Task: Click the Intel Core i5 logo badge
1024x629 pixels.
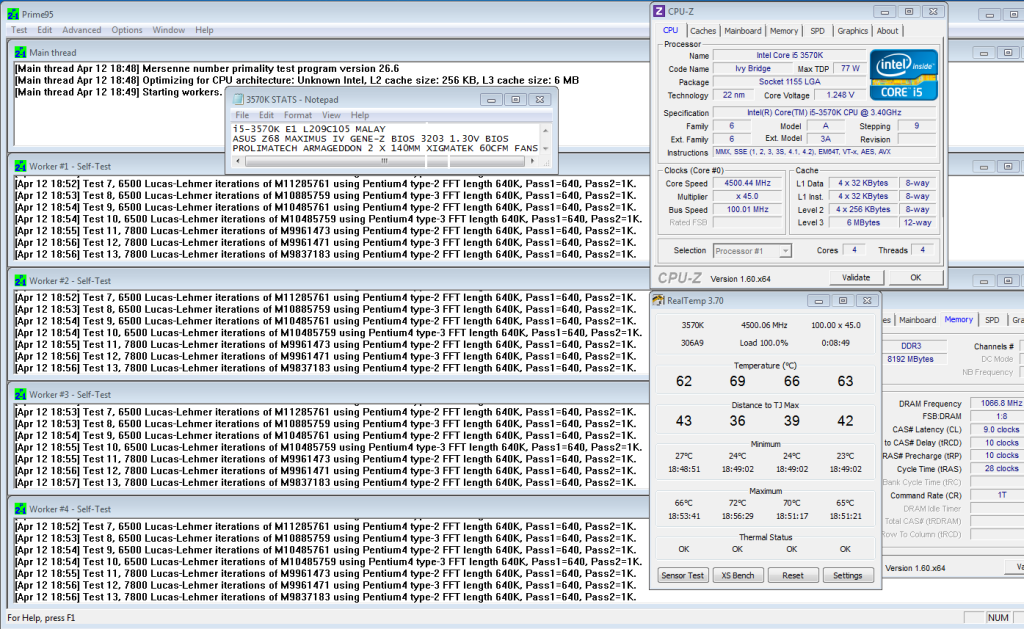Action: click(x=904, y=73)
